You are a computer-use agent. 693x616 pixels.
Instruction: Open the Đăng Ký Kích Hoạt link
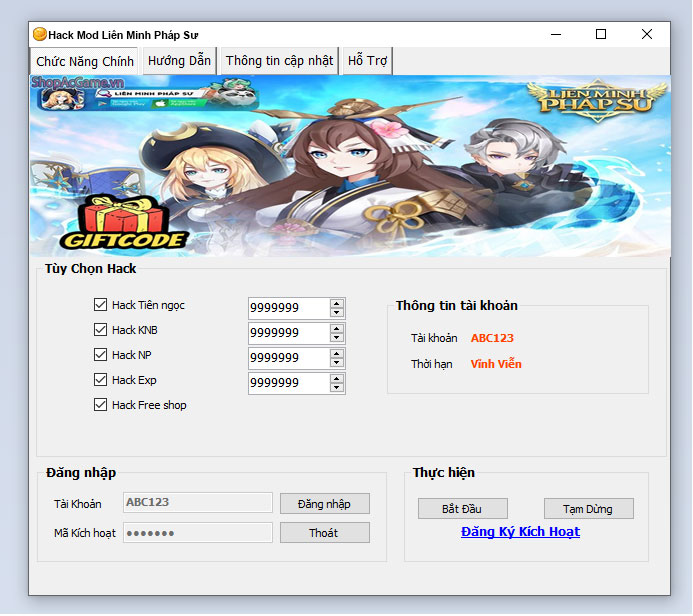click(520, 532)
